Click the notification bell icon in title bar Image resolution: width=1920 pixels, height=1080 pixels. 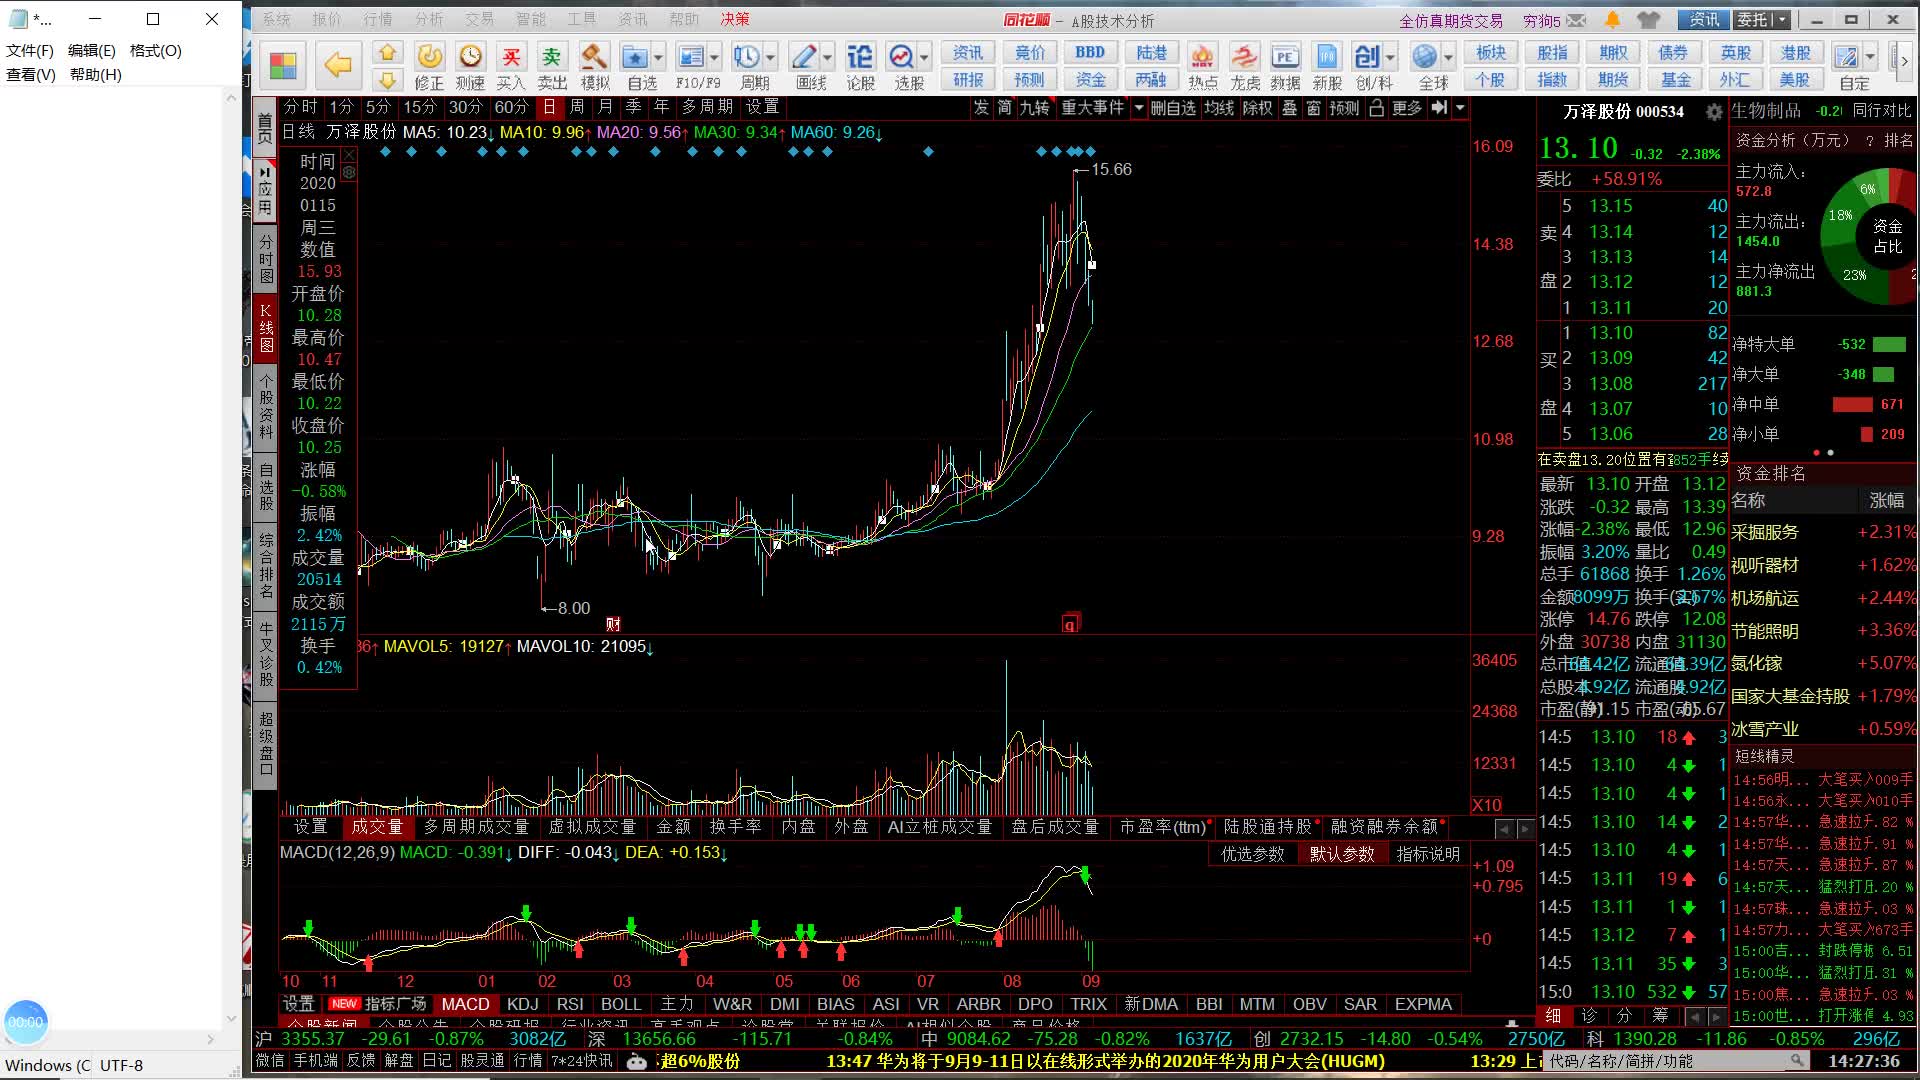click(1613, 20)
